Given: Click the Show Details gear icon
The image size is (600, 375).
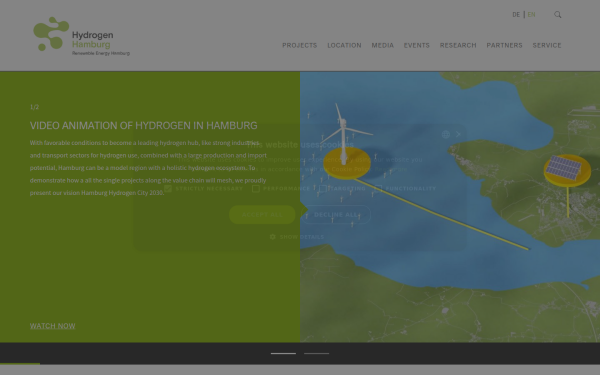Looking at the screenshot, I should (272, 237).
